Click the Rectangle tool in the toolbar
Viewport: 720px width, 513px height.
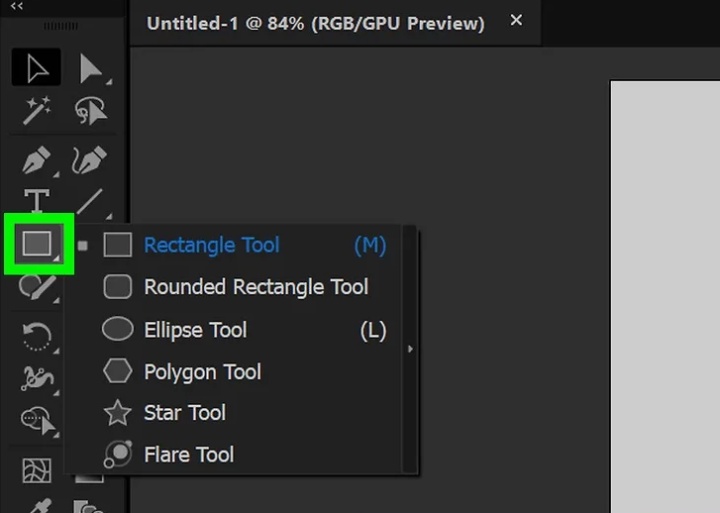click(38, 243)
